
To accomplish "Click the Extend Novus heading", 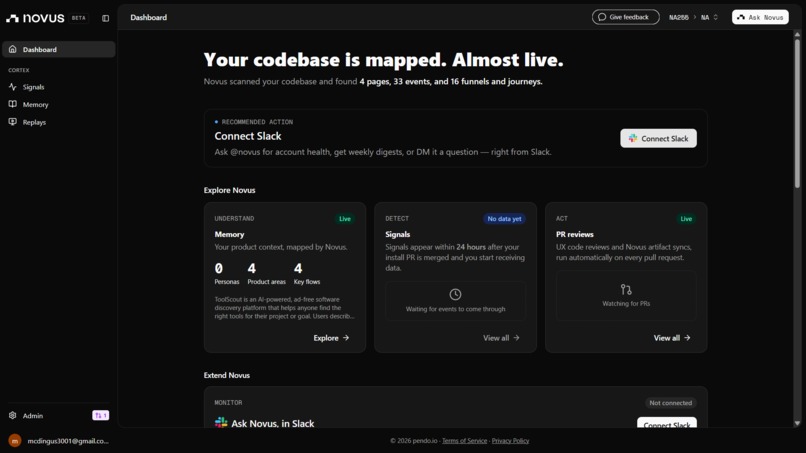I will pos(227,375).
